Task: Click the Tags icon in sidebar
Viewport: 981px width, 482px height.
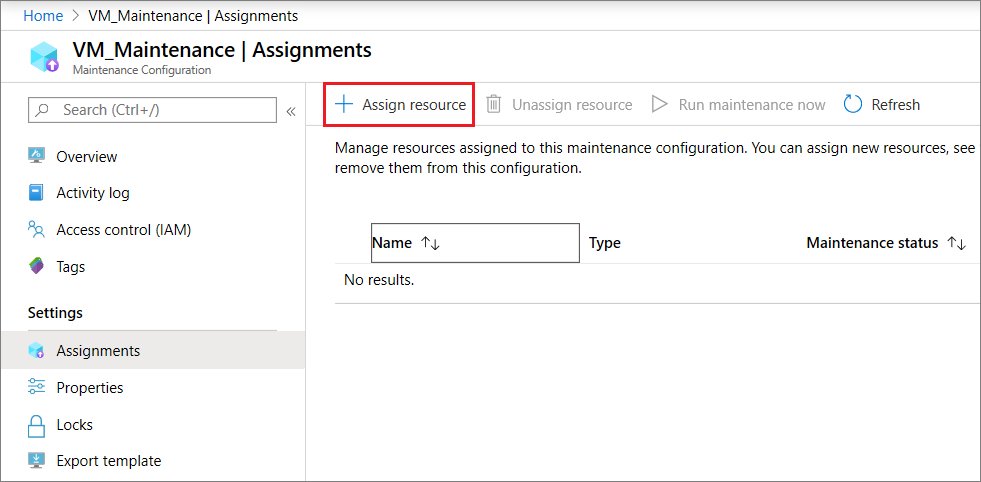Action: tap(37, 267)
